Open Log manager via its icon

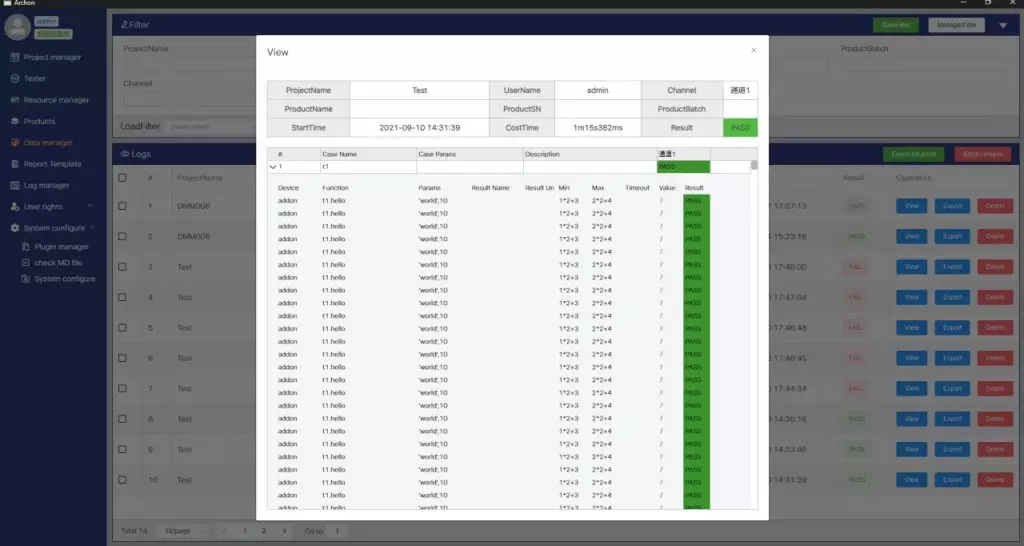tap(14, 185)
